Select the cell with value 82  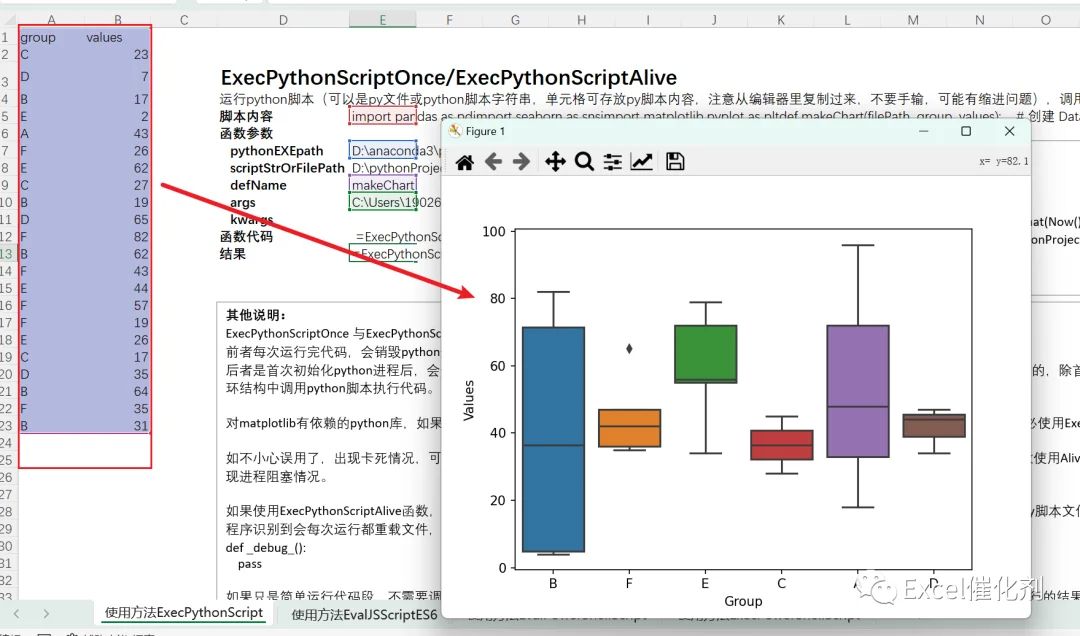(x=118, y=237)
